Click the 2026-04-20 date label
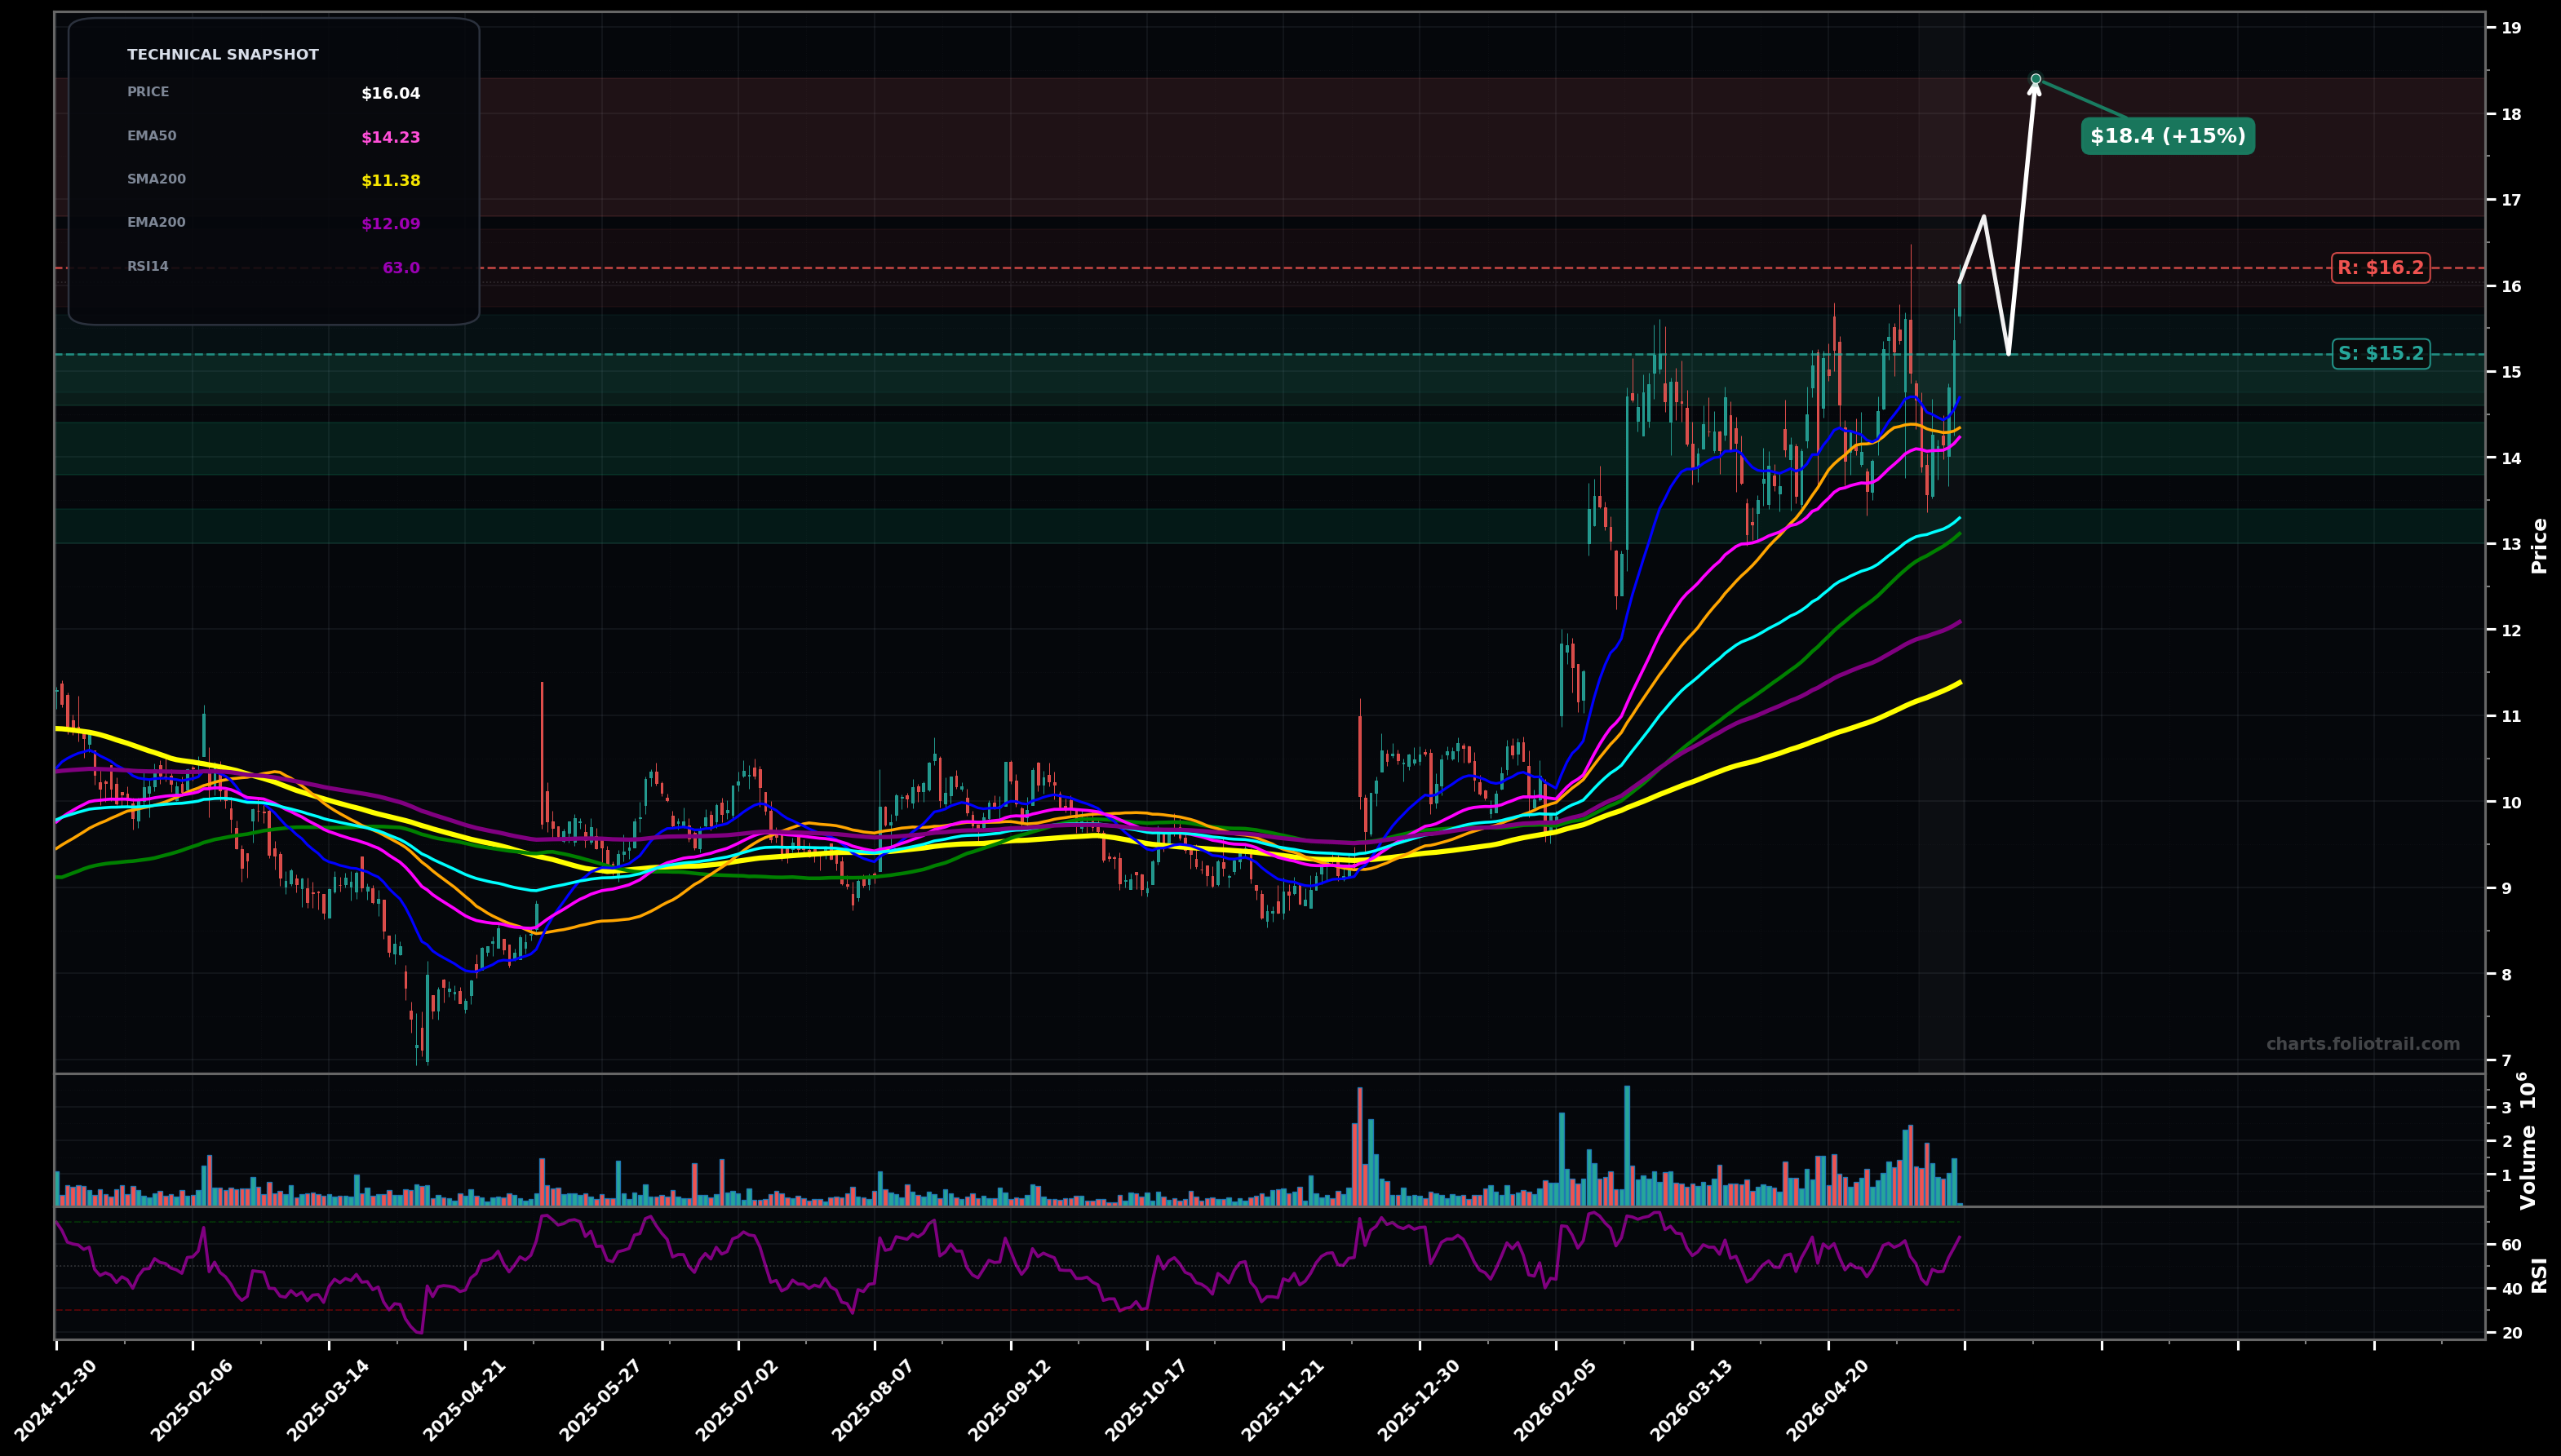Image resolution: width=2561 pixels, height=1456 pixels. tap(1828, 1400)
